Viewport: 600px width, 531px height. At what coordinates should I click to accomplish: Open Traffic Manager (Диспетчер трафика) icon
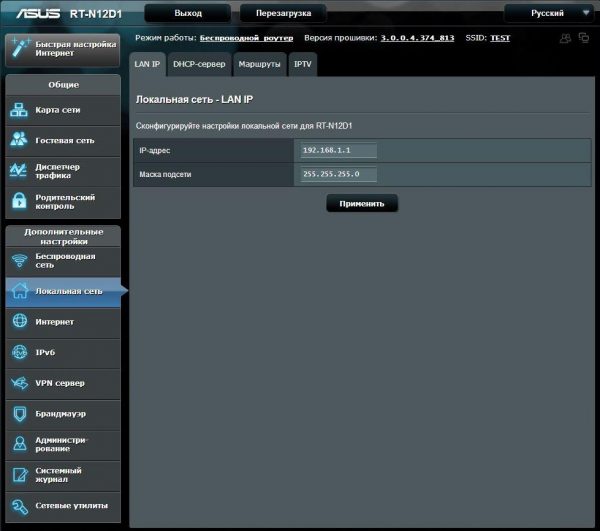(20, 171)
